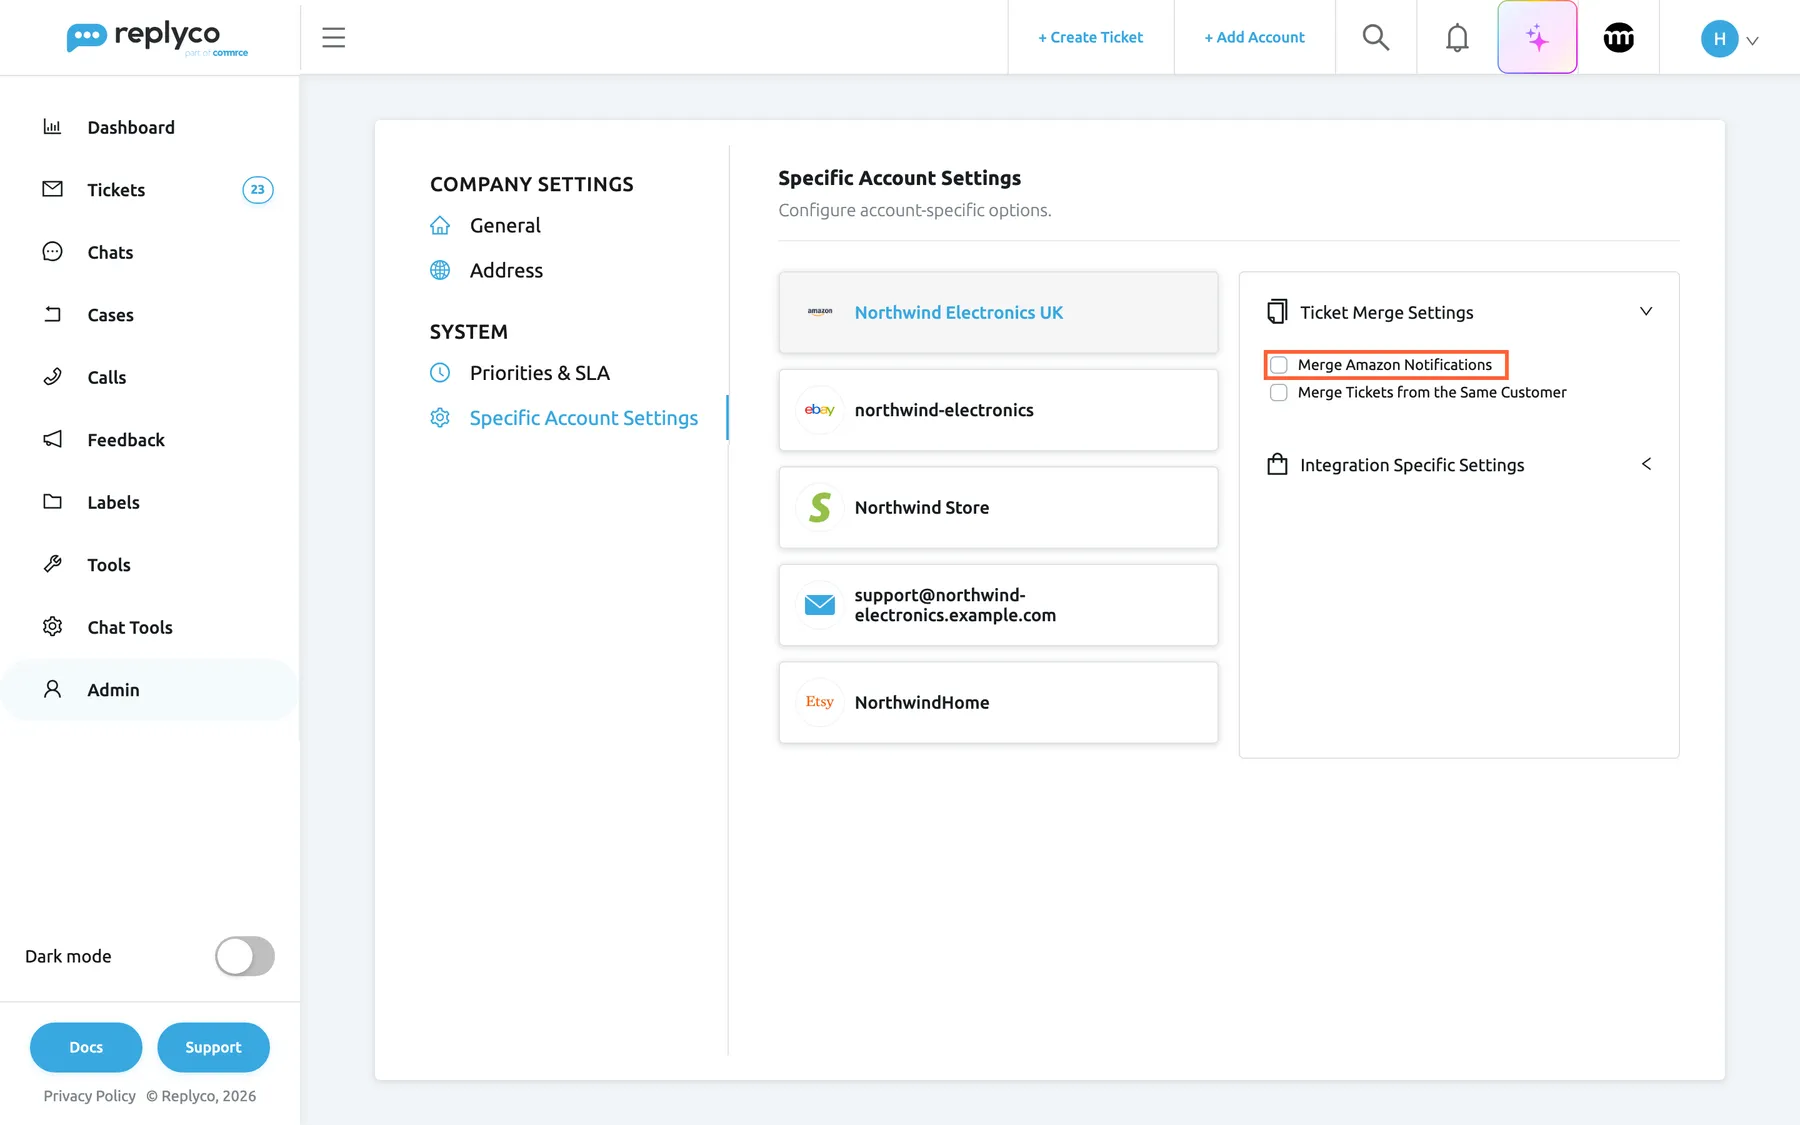Click the General home icon
Viewport: 1800px width, 1125px height.
pyautogui.click(x=440, y=225)
